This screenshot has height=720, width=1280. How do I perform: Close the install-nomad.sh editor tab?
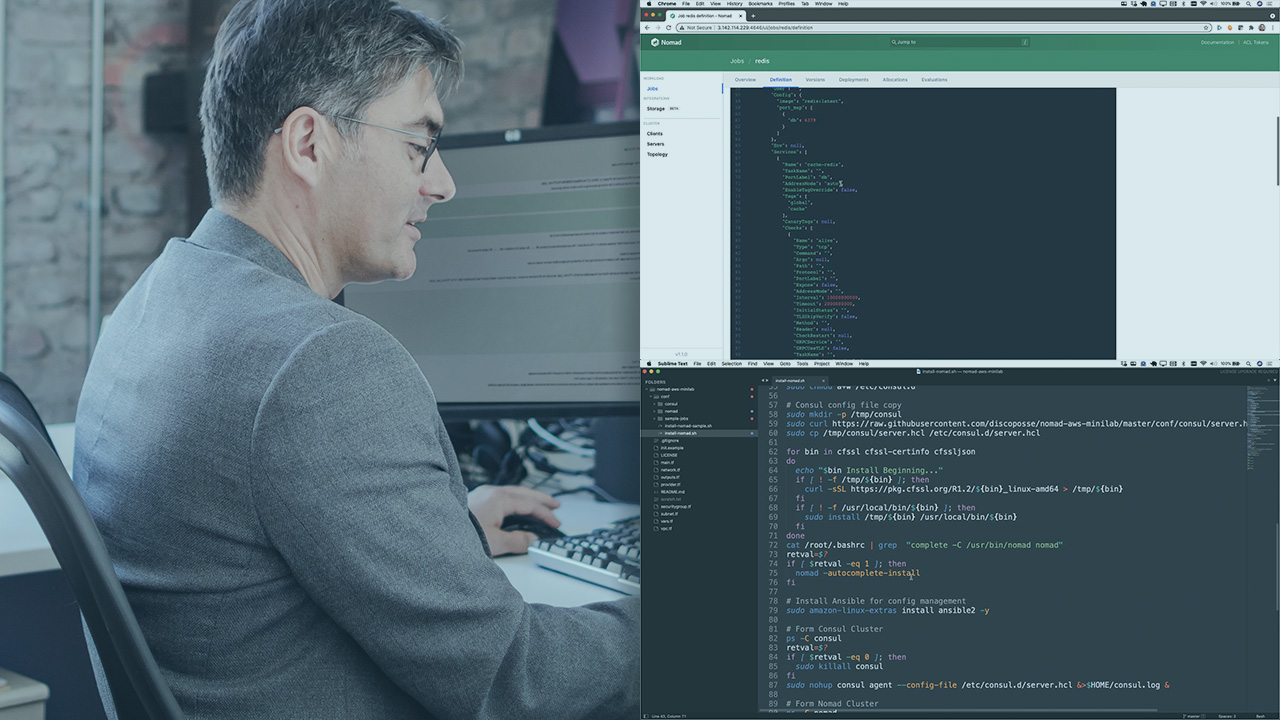click(822, 380)
